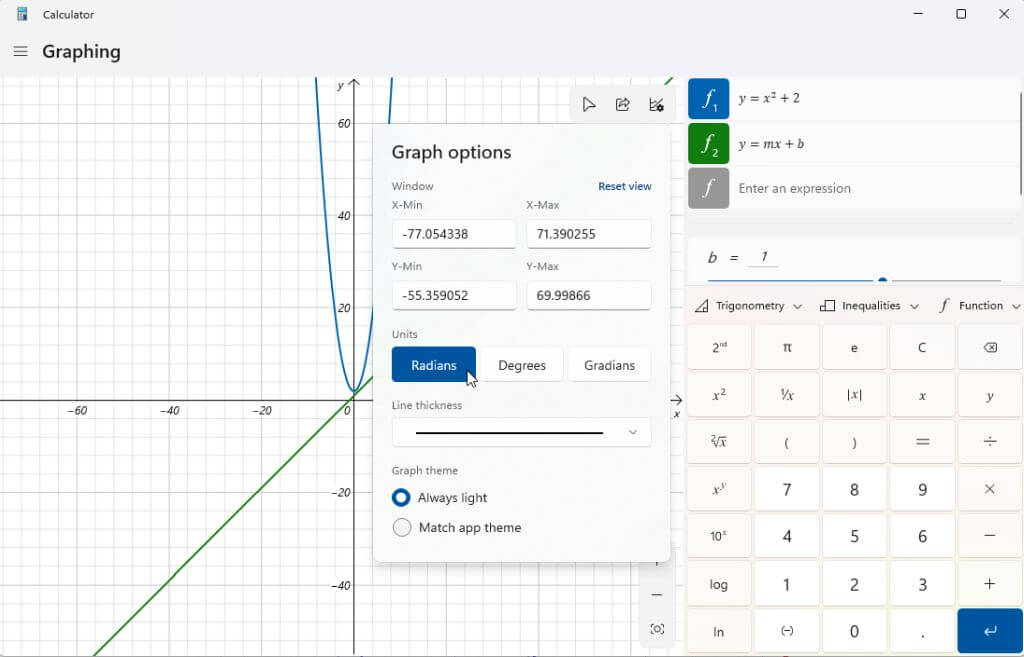Switch units to Degrees
The image size is (1024, 657).
pos(522,365)
